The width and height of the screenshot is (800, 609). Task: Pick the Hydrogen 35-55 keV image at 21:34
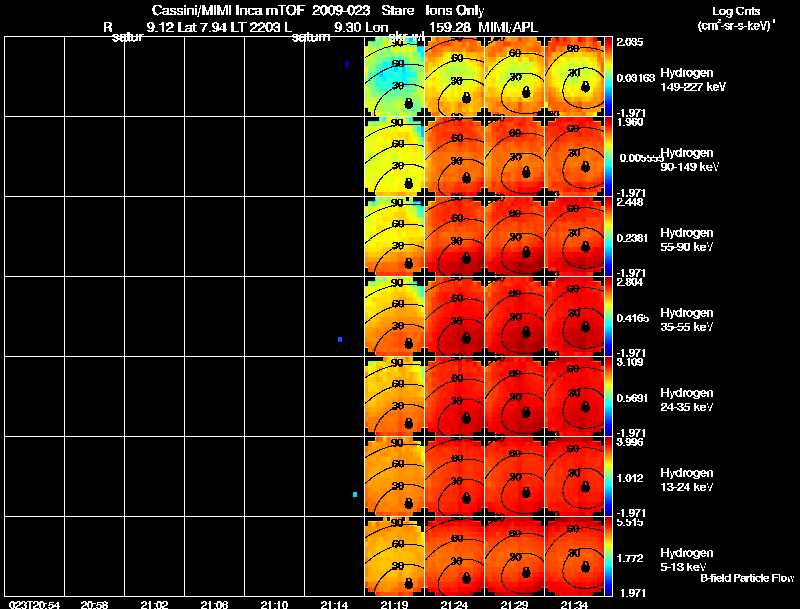pyautogui.click(x=574, y=317)
